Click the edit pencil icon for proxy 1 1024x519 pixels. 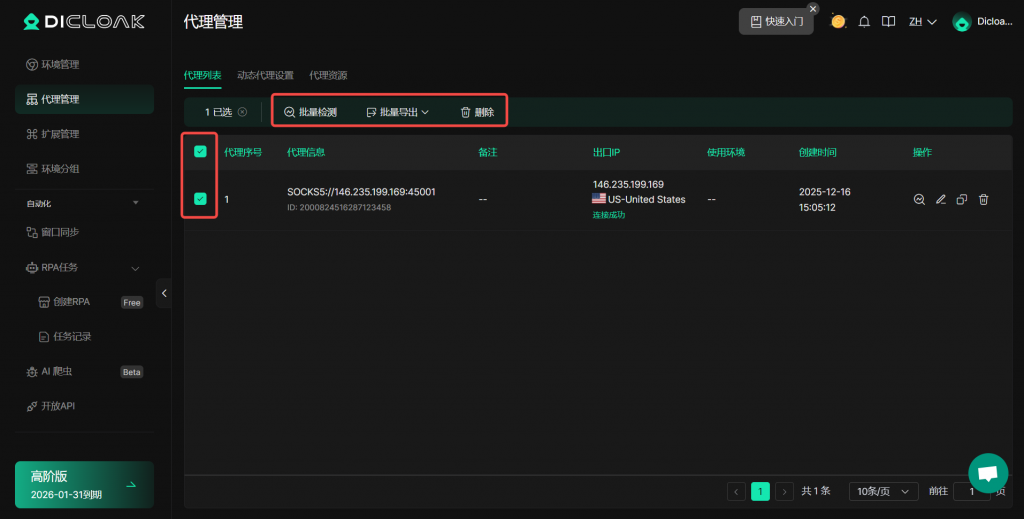tap(940, 200)
